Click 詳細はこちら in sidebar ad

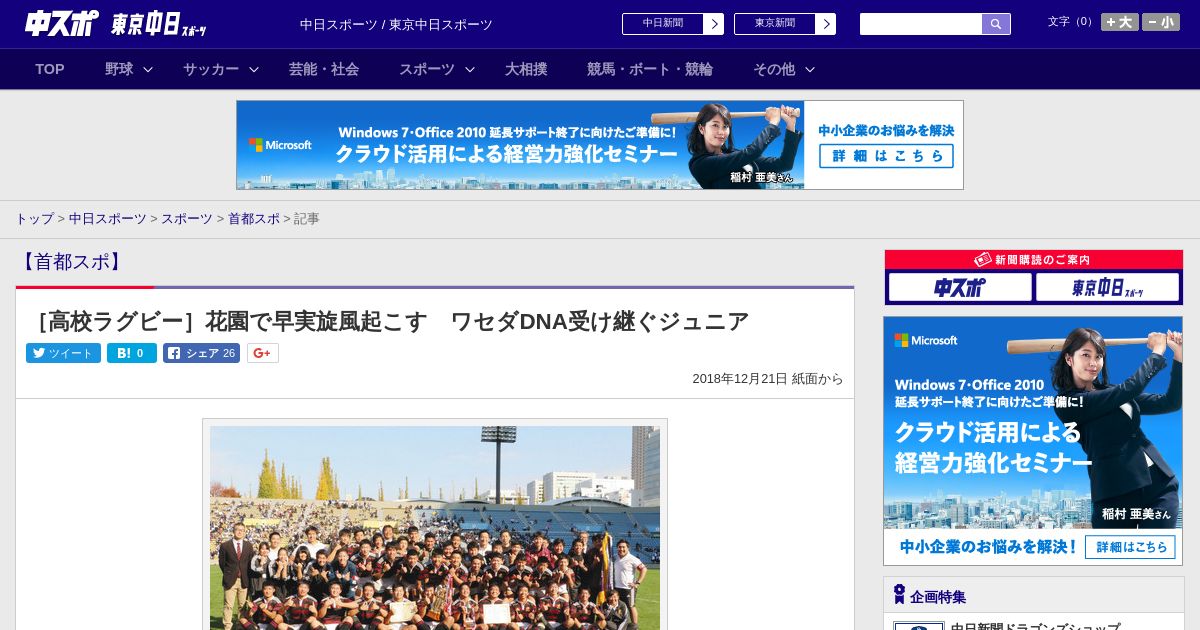tap(1131, 547)
